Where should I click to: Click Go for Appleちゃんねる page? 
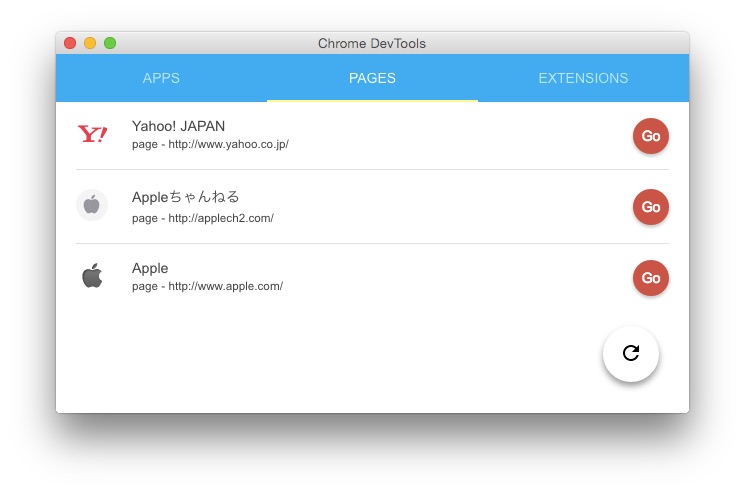[650, 207]
